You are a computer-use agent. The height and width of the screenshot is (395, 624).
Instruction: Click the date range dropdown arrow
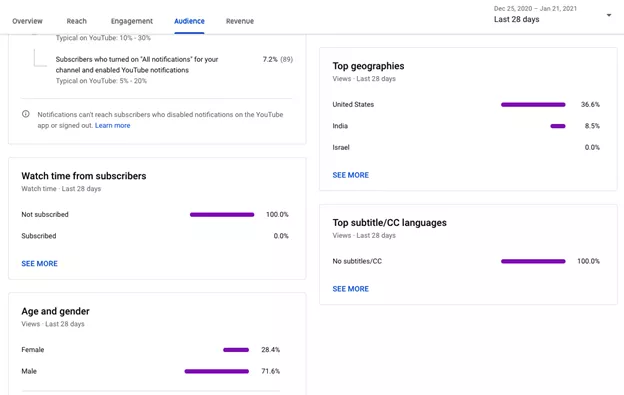click(608, 16)
